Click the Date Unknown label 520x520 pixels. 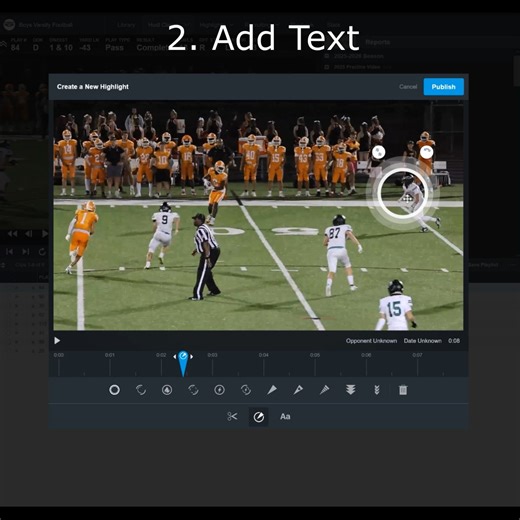[423, 341]
